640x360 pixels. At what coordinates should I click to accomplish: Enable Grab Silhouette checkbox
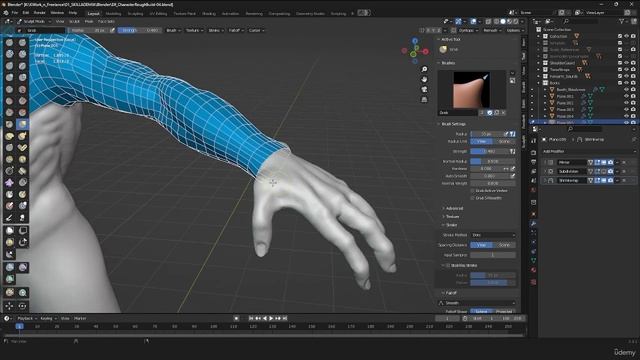(x=472, y=198)
